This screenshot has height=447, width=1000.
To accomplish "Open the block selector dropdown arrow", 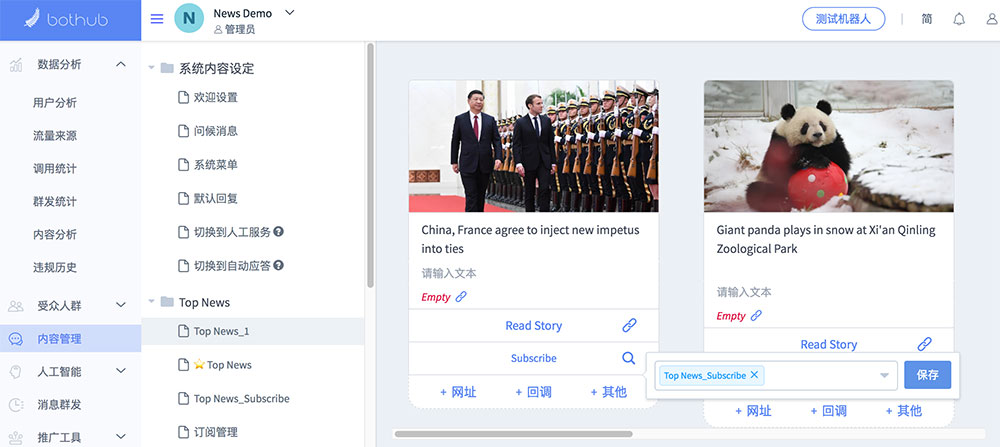I will (x=885, y=376).
